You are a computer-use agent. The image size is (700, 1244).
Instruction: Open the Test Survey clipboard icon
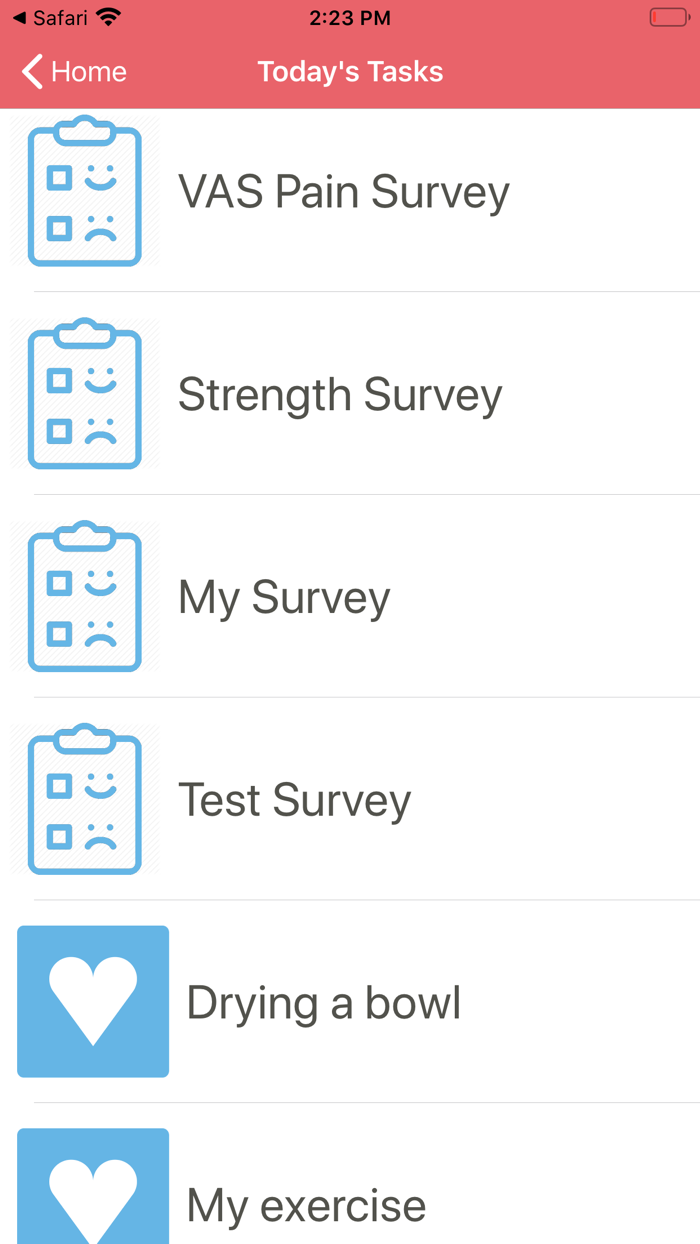click(x=86, y=799)
